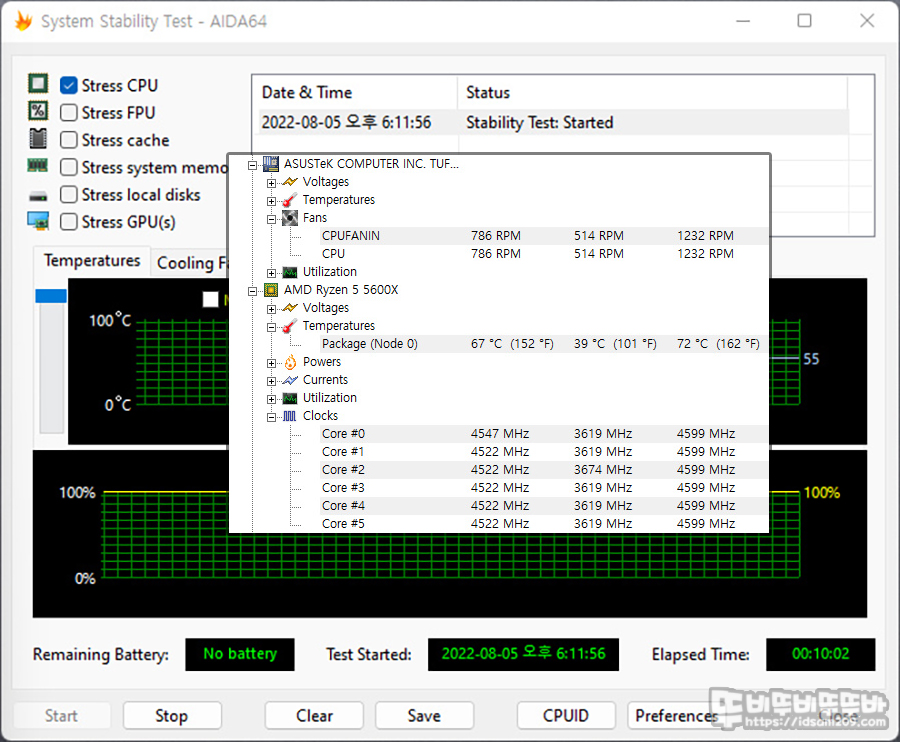This screenshot has width=900, height=742.
Task: Enable the Stress FPU checkbox
Action: click(68, 112)
